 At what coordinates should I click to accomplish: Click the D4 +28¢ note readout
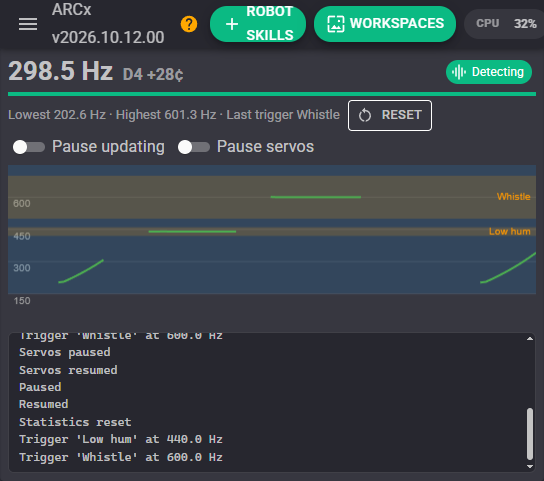(153, 74)
